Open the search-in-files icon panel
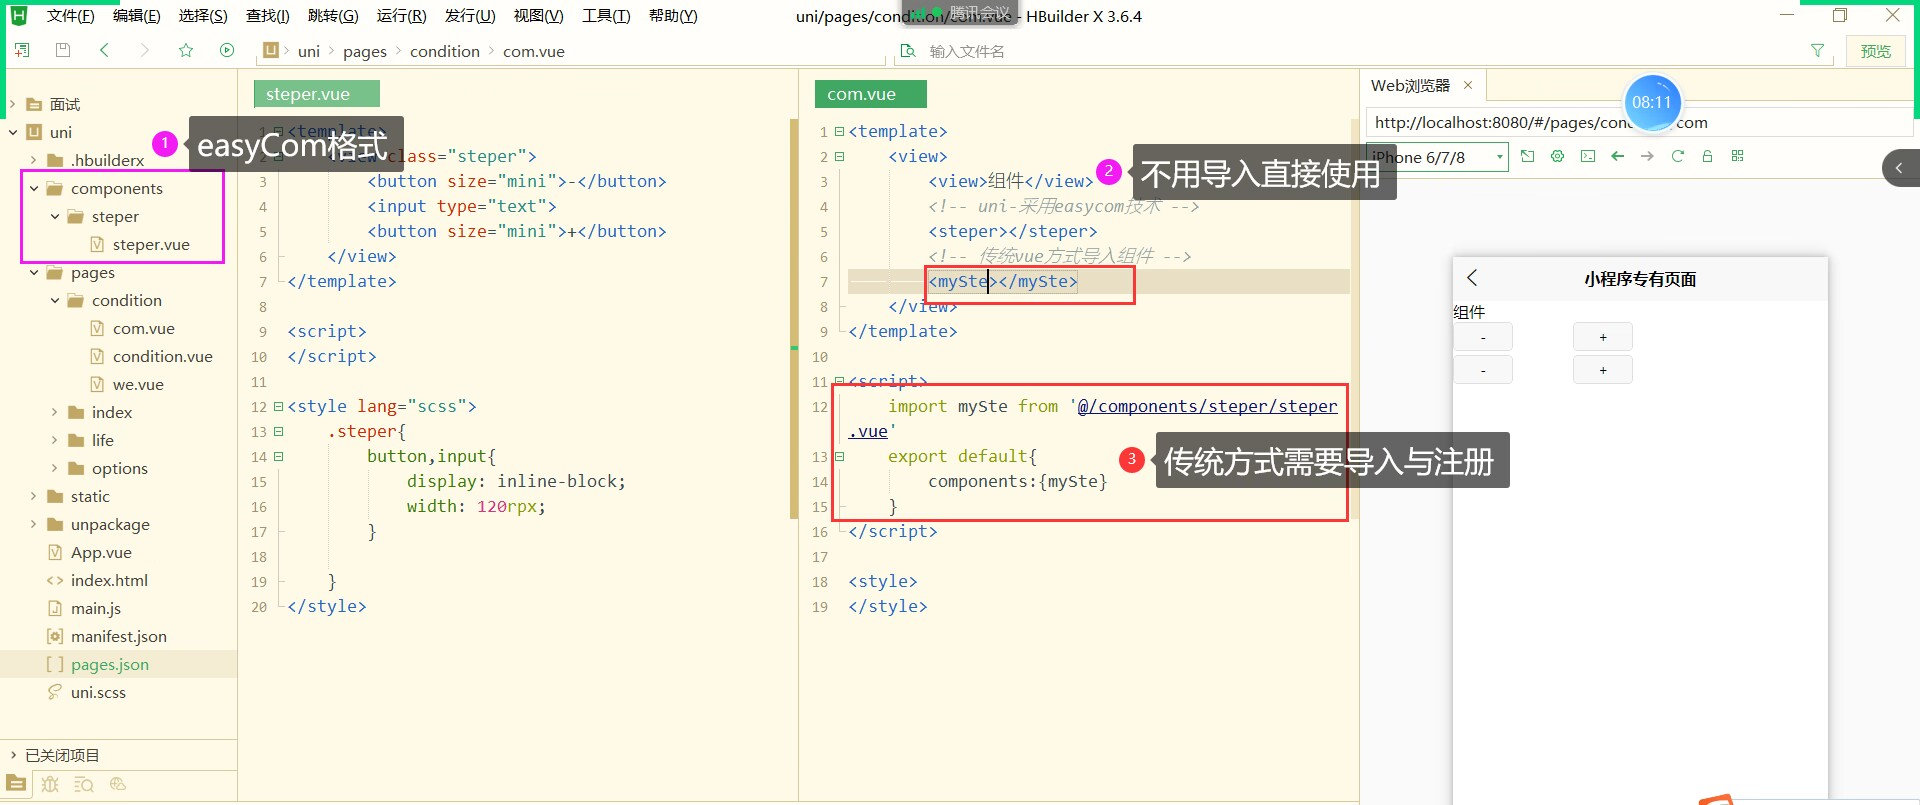Viewport: 1920px width, 805px height. (x=84, y=784)
